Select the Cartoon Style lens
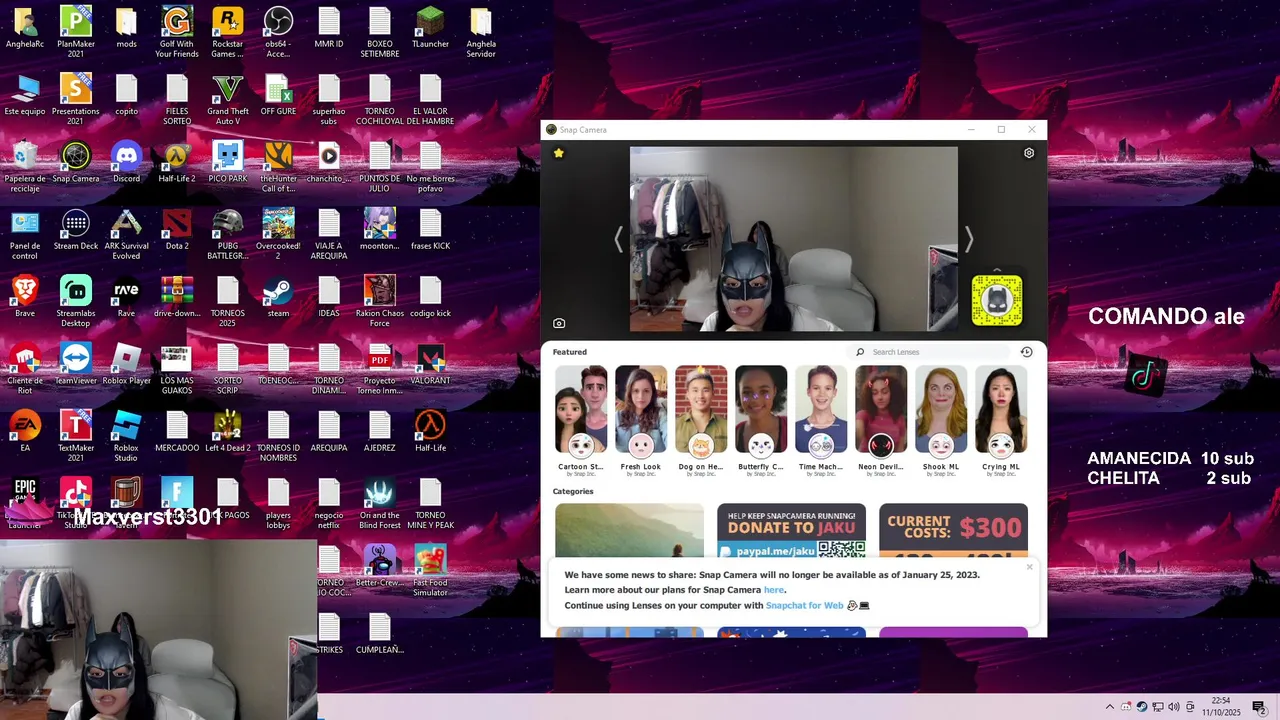Image resolution: width=1280 pixels, height=720 pixels. [581, 420]
